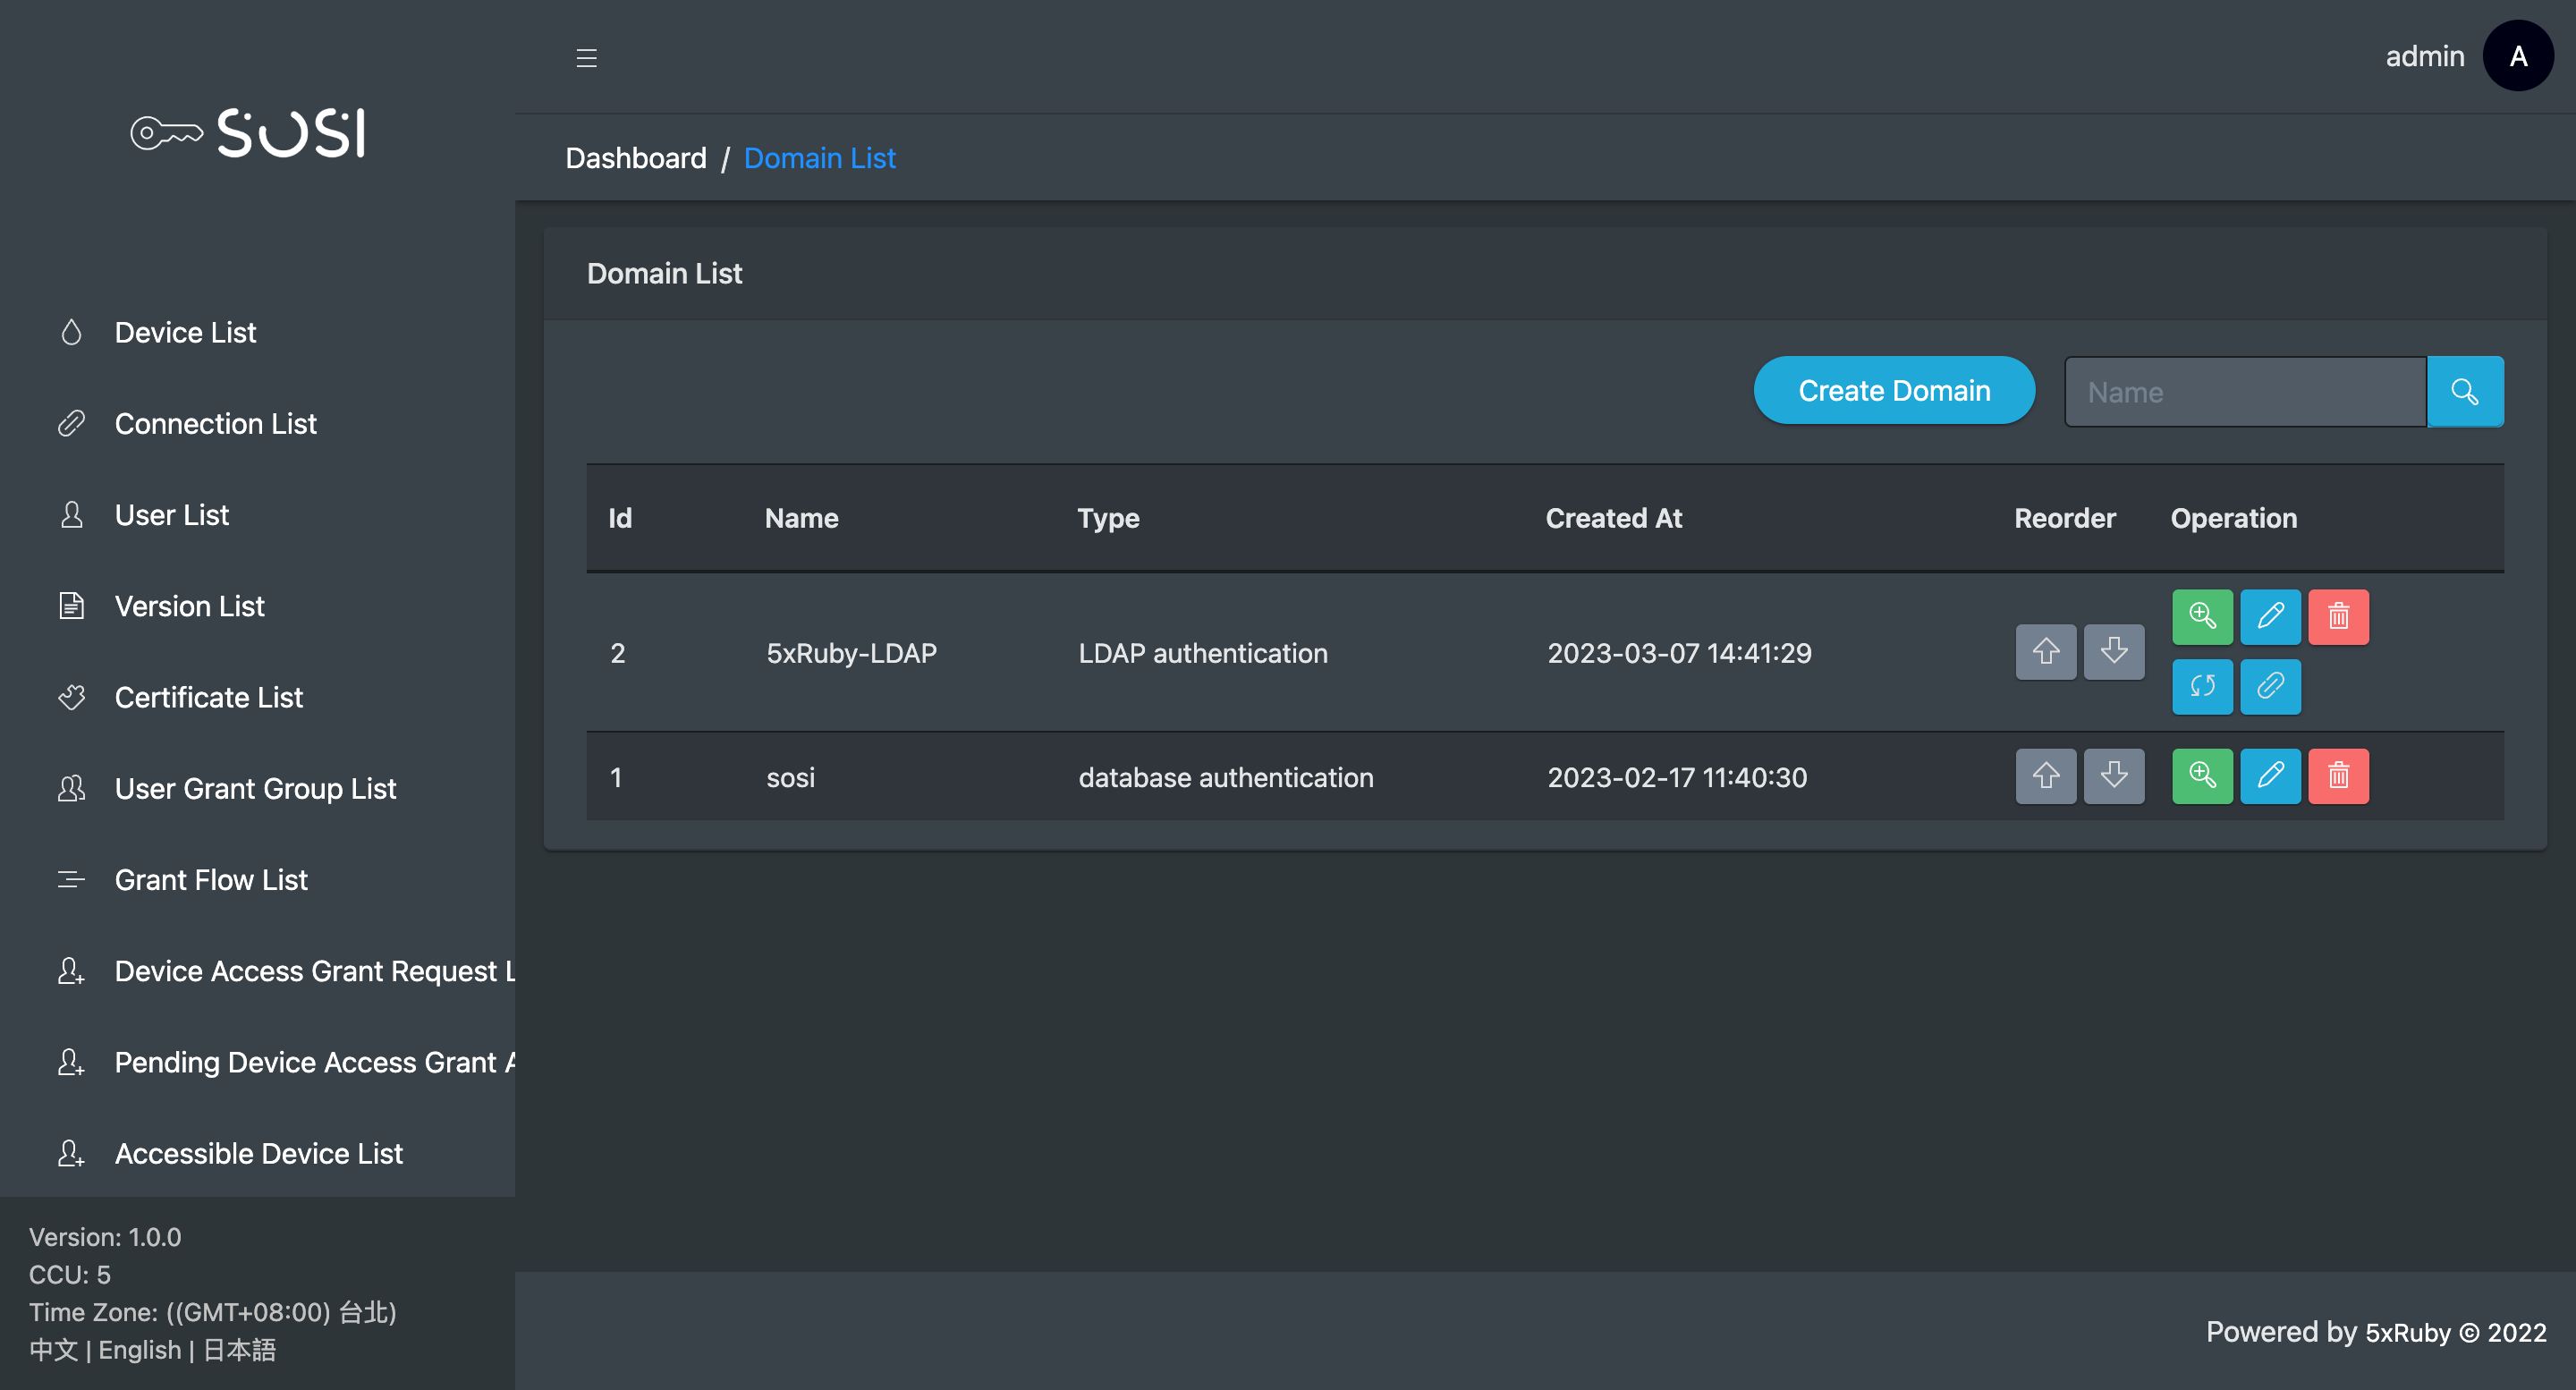
Task: Toggle the hamburger sidebar menu
Action: [x=586, y=58]
